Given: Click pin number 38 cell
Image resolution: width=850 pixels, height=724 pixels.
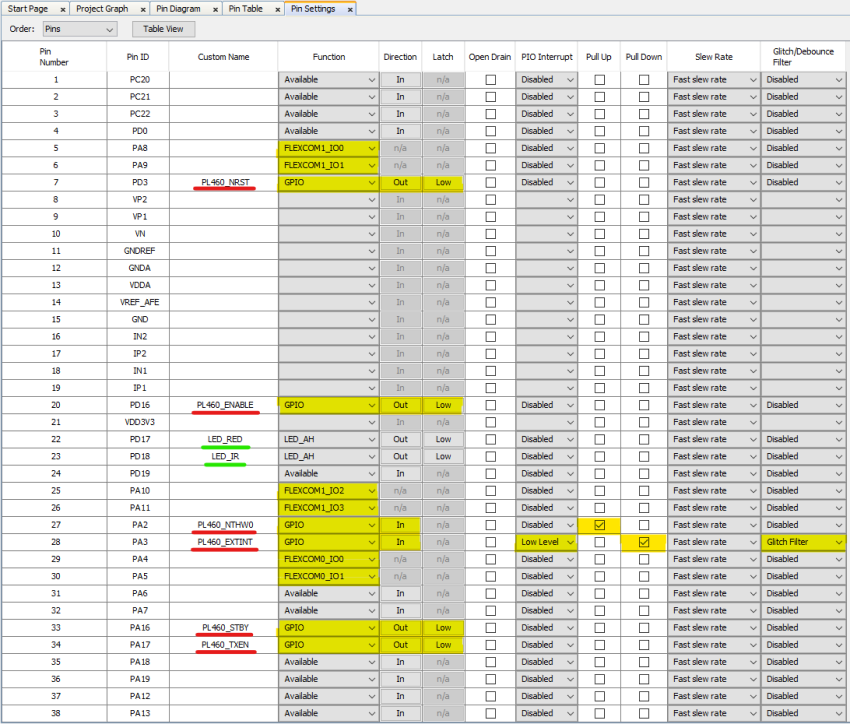Looking at the screenshot, I should point(55,713).
